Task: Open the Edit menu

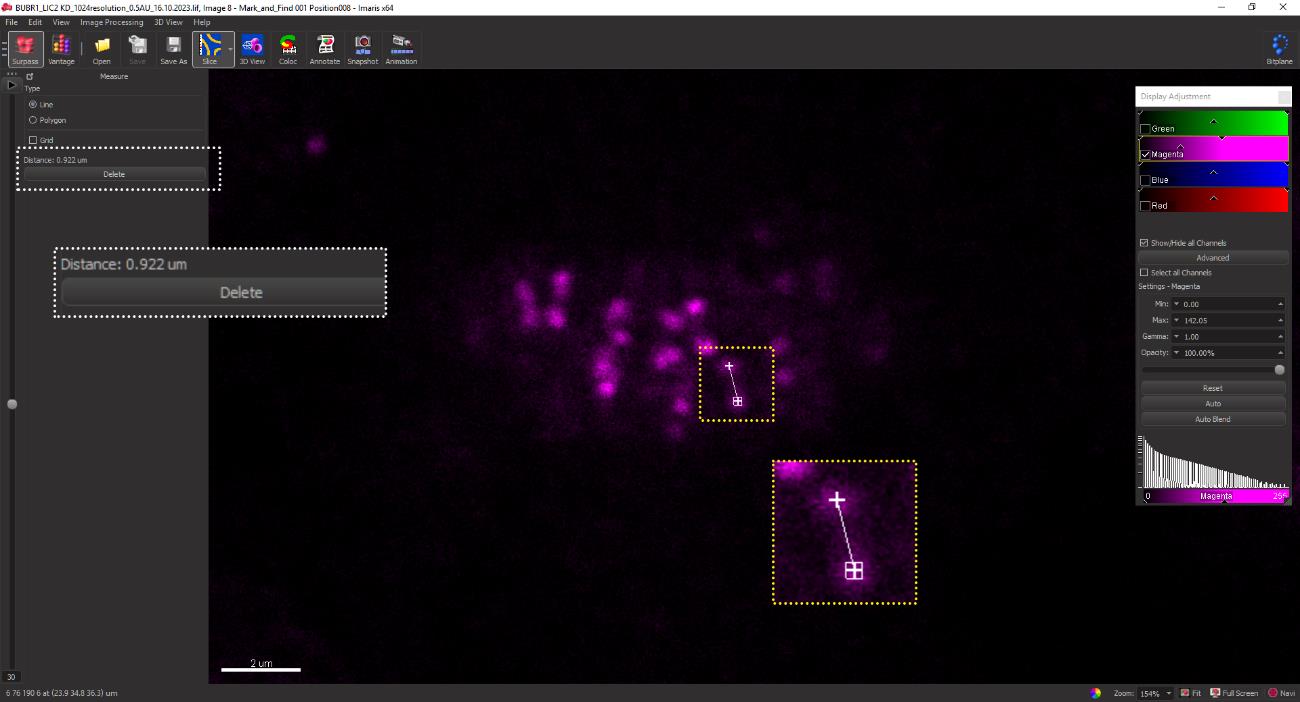Action: pyautogui.click(x=35, y=22)
